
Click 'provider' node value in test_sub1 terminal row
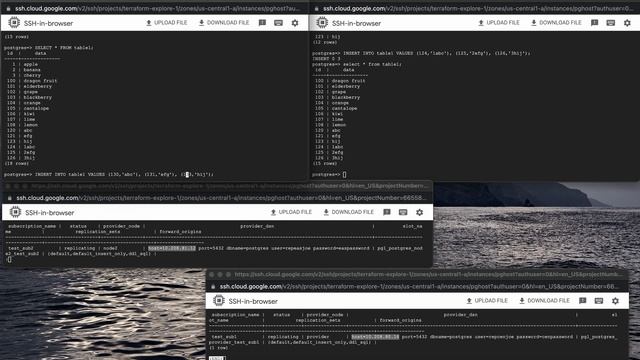tap(318, 337)
